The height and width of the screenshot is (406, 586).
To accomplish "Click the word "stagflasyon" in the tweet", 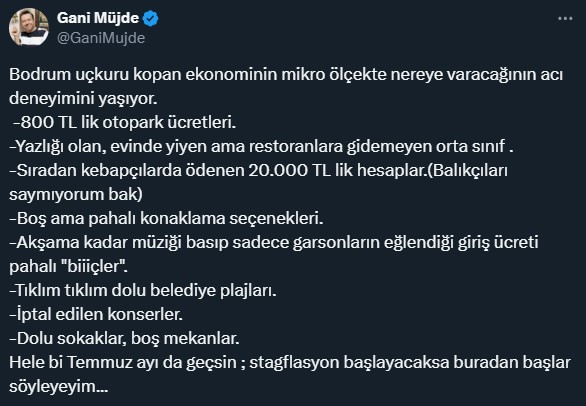I will tap(294, 362).
